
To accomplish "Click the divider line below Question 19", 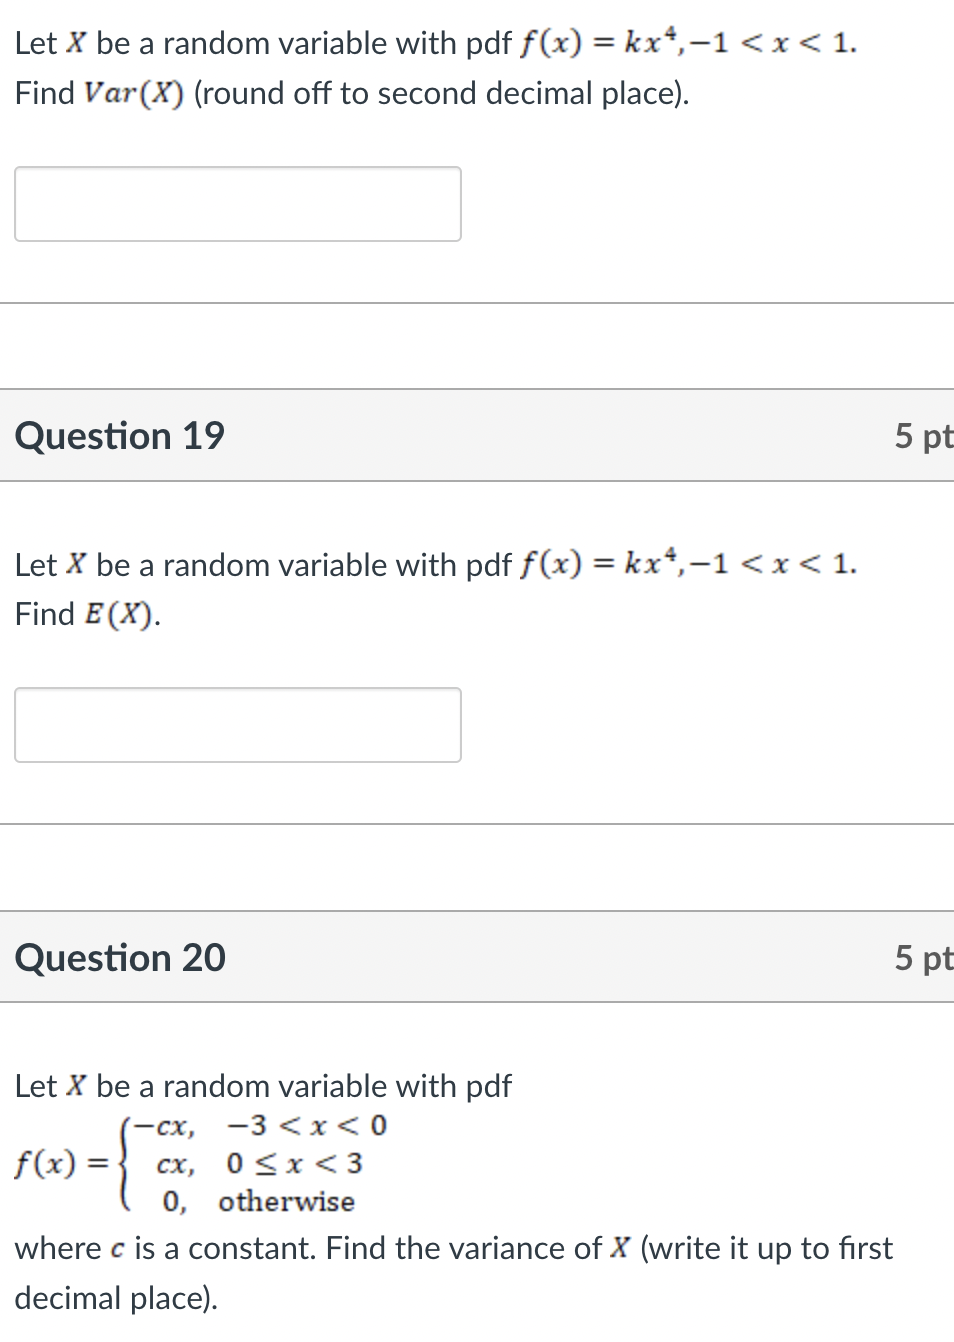I will click(477, 823).
